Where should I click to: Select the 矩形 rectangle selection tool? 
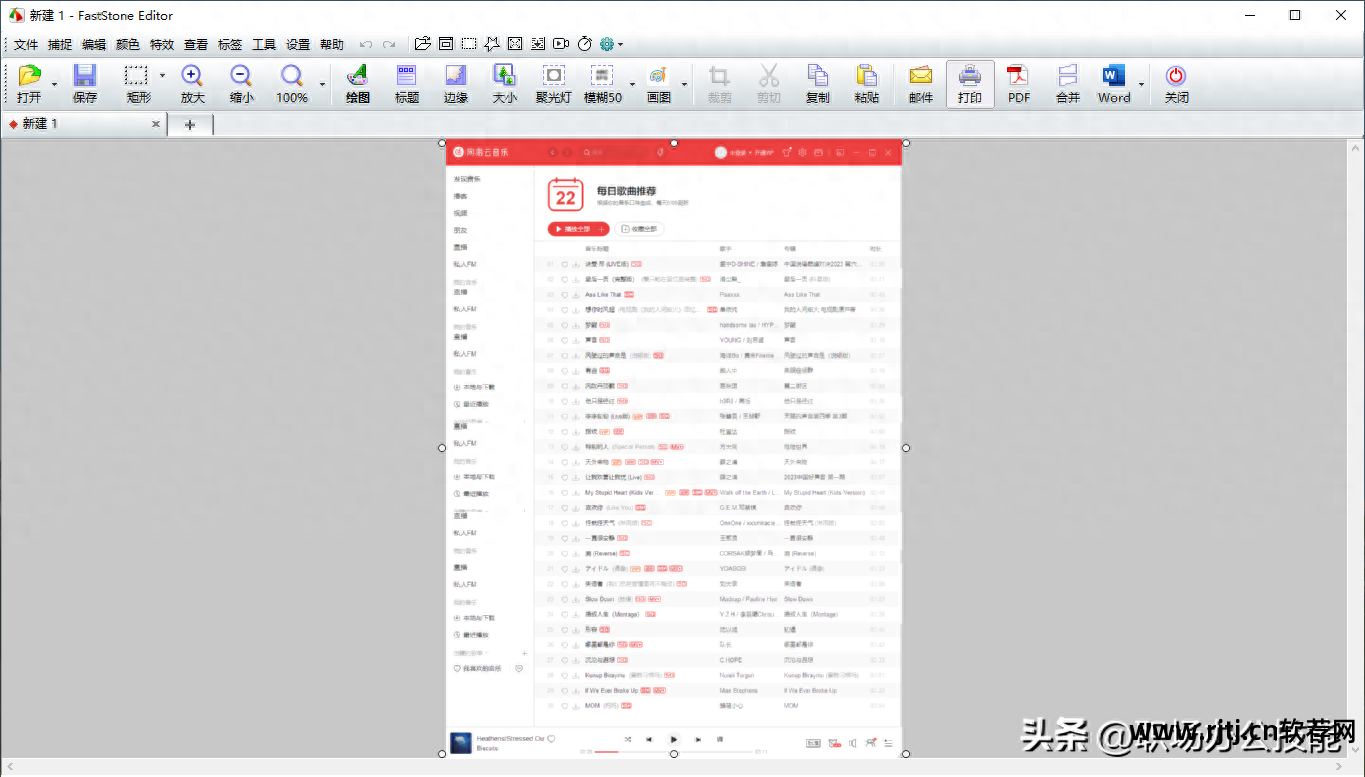[x=135, y=80]
